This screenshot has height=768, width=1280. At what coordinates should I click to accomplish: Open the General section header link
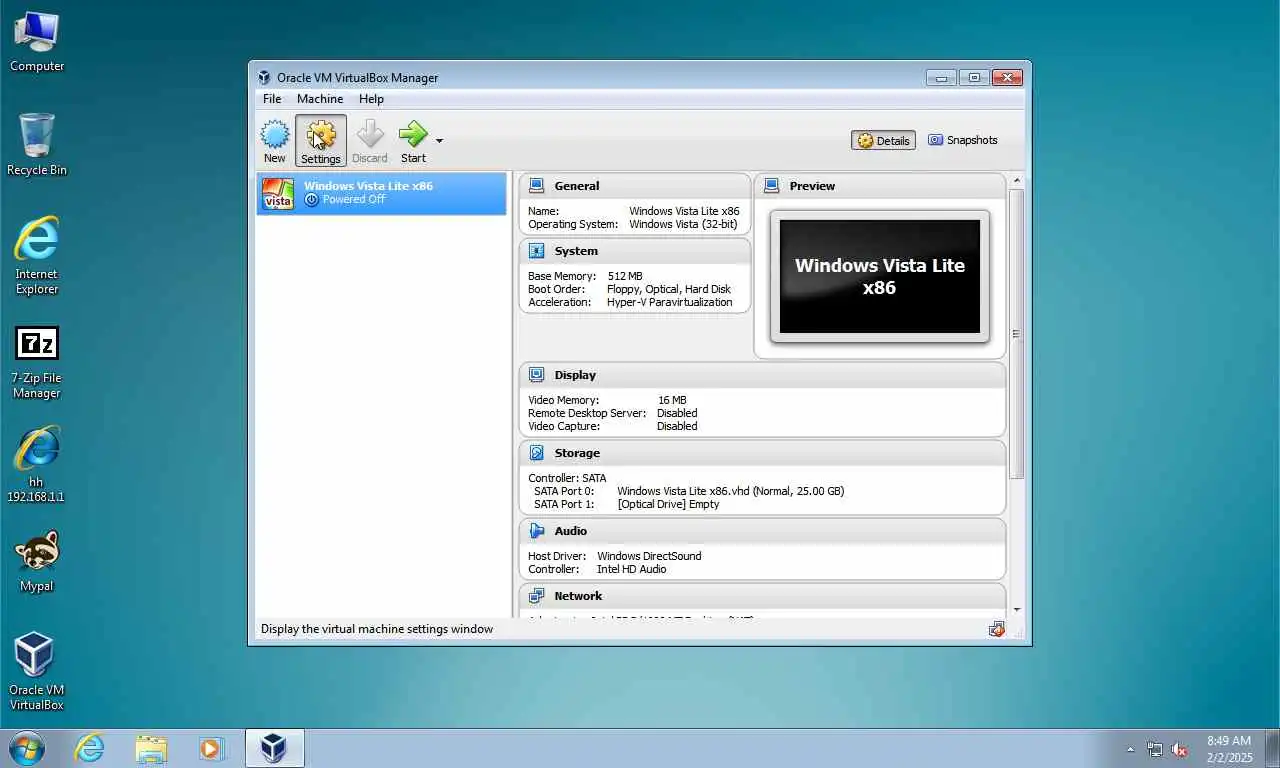click(577, 186)
